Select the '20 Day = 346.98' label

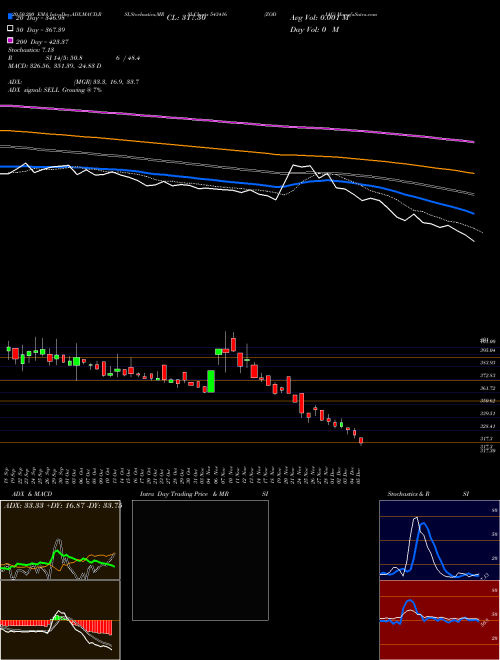(x=40, y=18)
